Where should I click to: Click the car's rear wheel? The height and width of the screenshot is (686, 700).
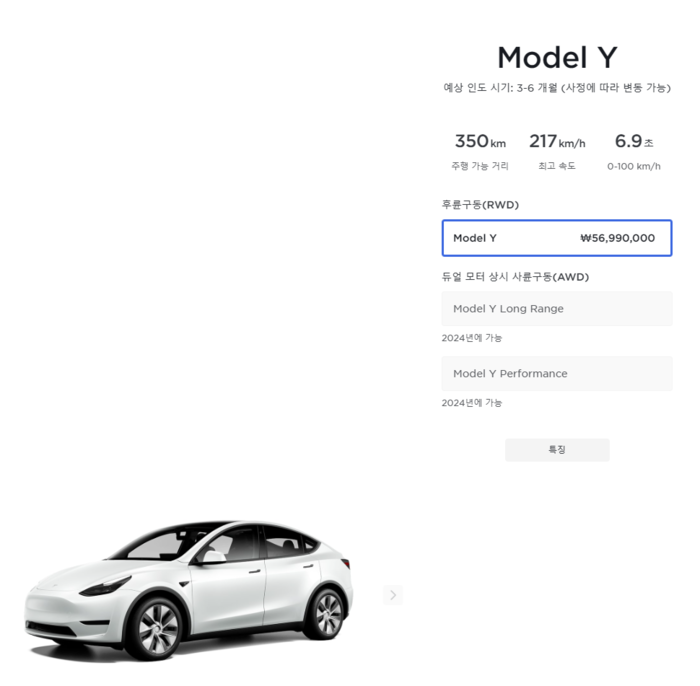(327, 614)
